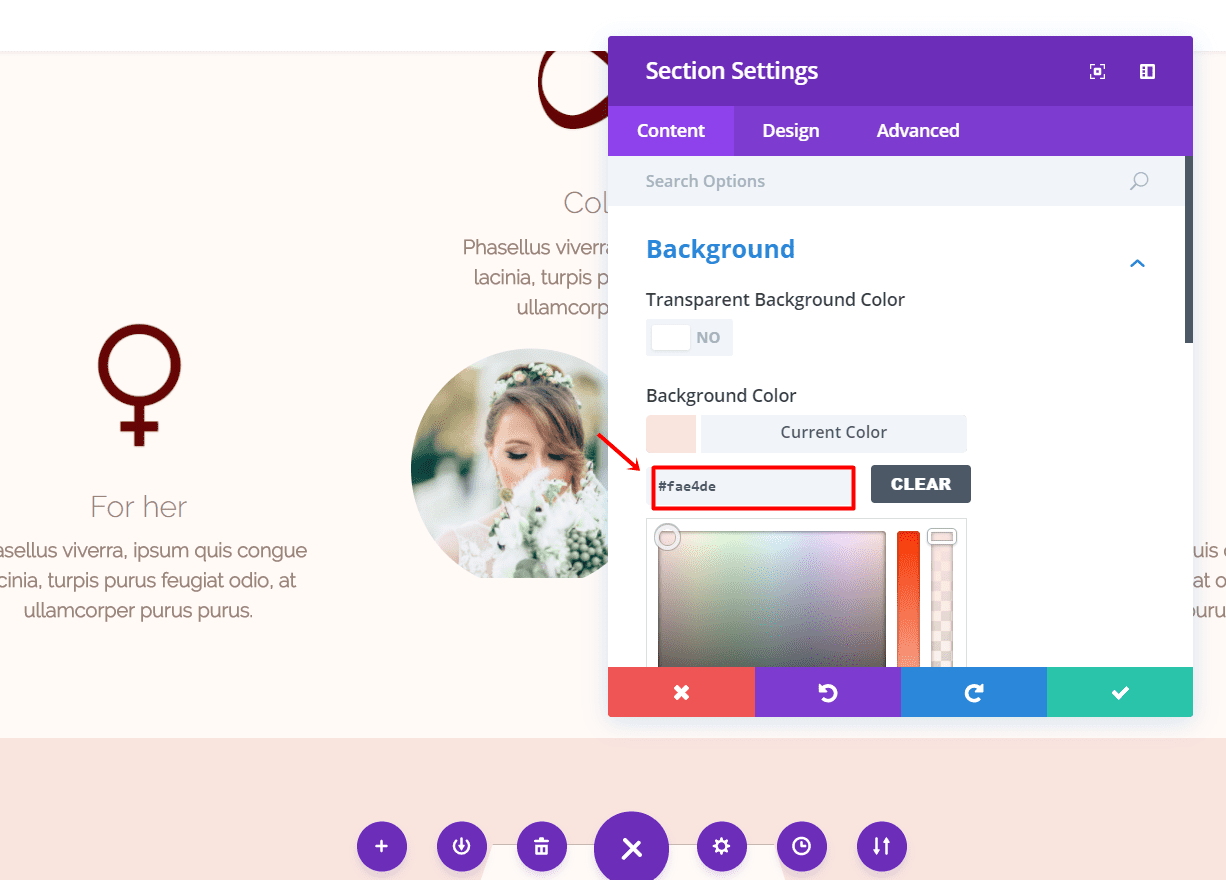
Task: Click the portability up-down arrows icon
Action: coord(882,846)
